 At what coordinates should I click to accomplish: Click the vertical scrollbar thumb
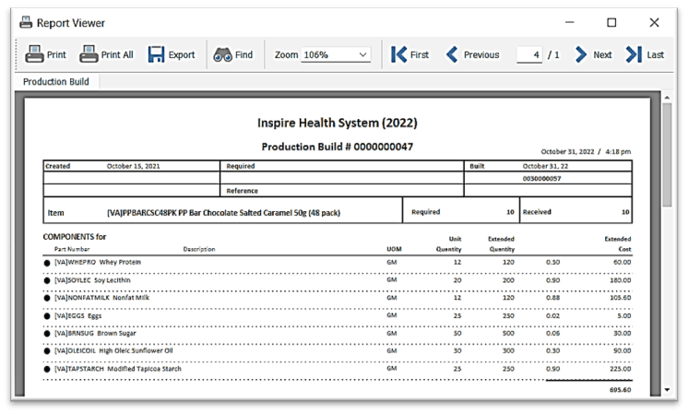667,154
